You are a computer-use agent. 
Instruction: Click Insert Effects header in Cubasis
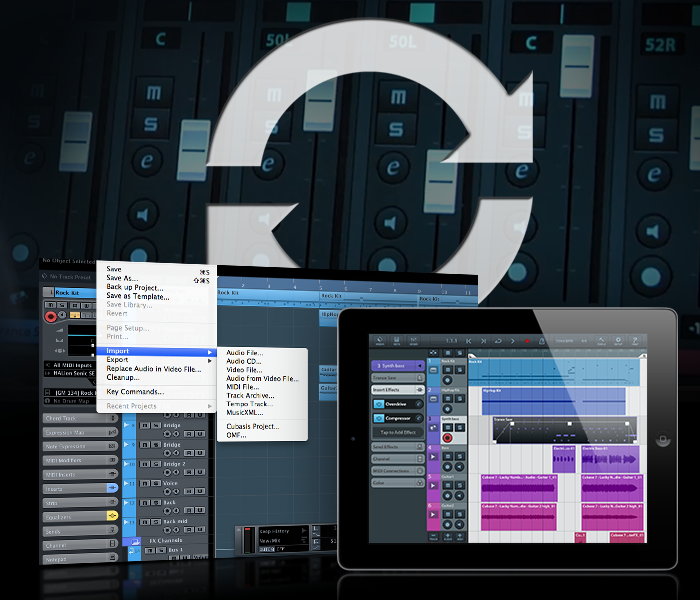pos(398,390)
